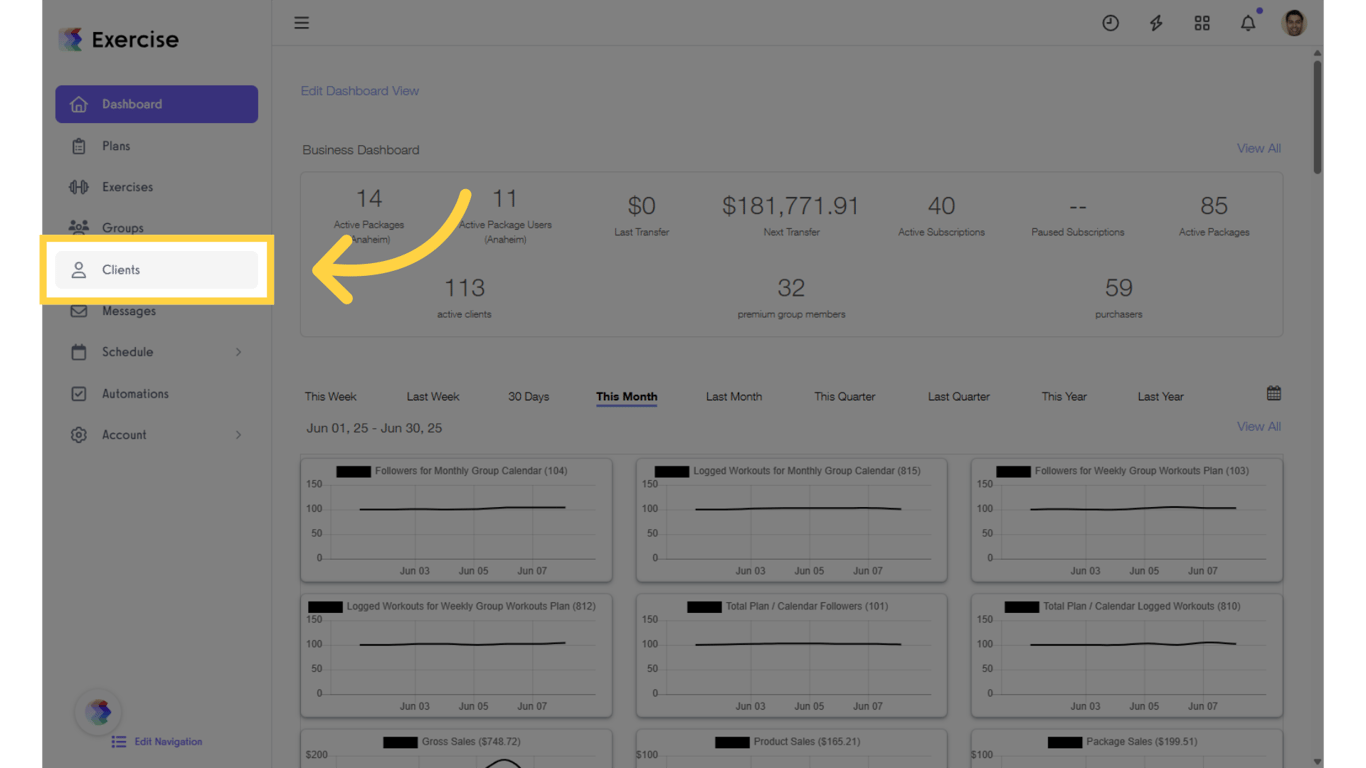Open the clock history icon
Image resolution: width=1366 pixels, height=768 pixels.
(x=1110, y=22)
